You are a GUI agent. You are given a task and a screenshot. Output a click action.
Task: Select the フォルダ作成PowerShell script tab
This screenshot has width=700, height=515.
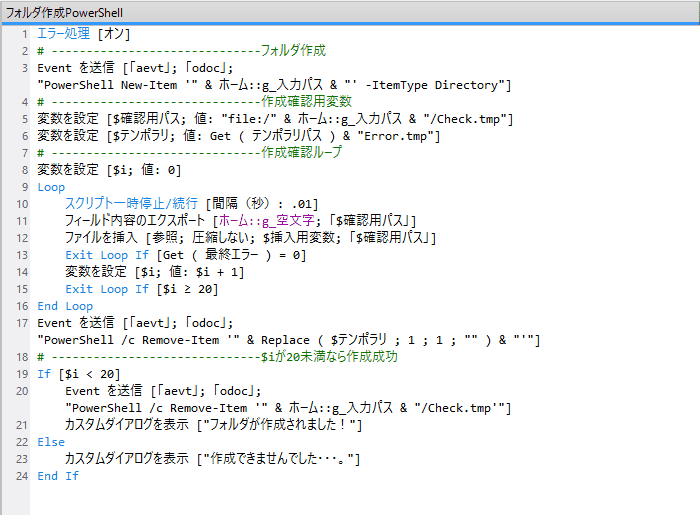[64, 12]
